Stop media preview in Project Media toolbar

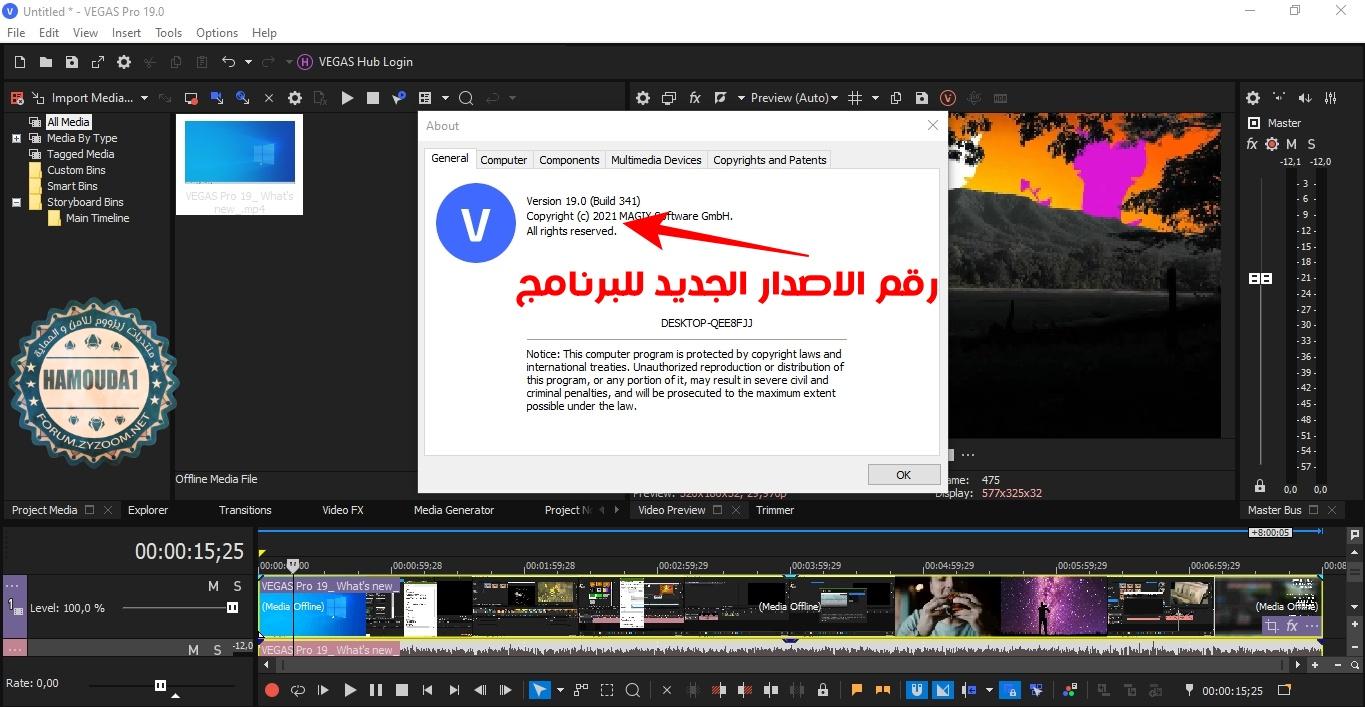[x=373, y=98]
